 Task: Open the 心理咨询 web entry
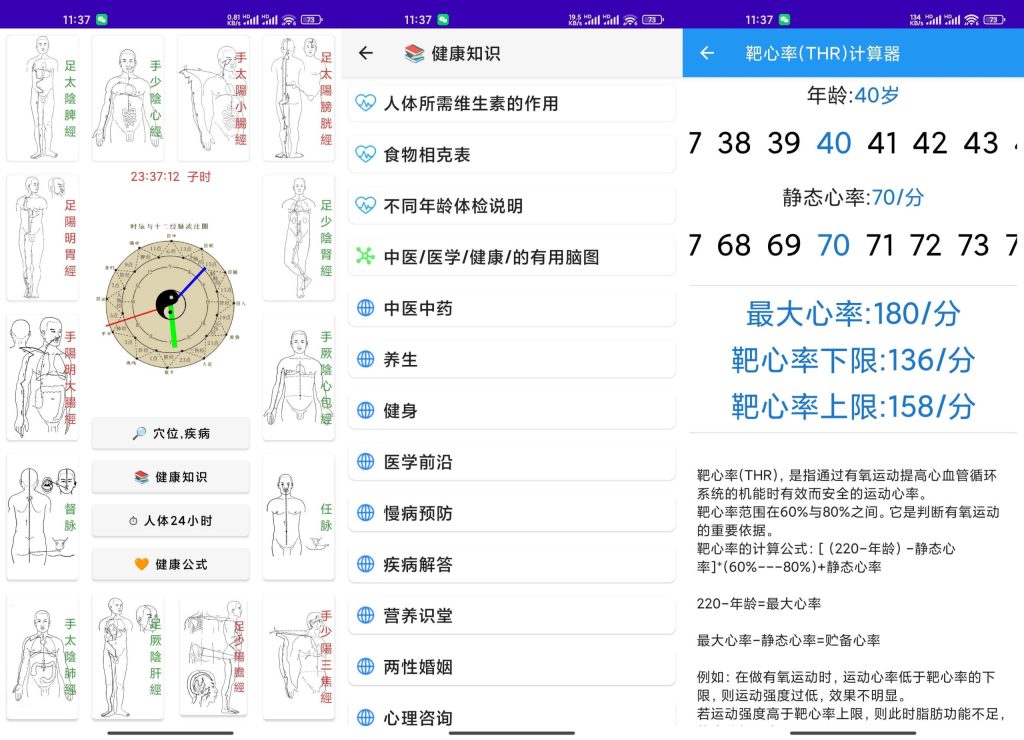[512, 715]
